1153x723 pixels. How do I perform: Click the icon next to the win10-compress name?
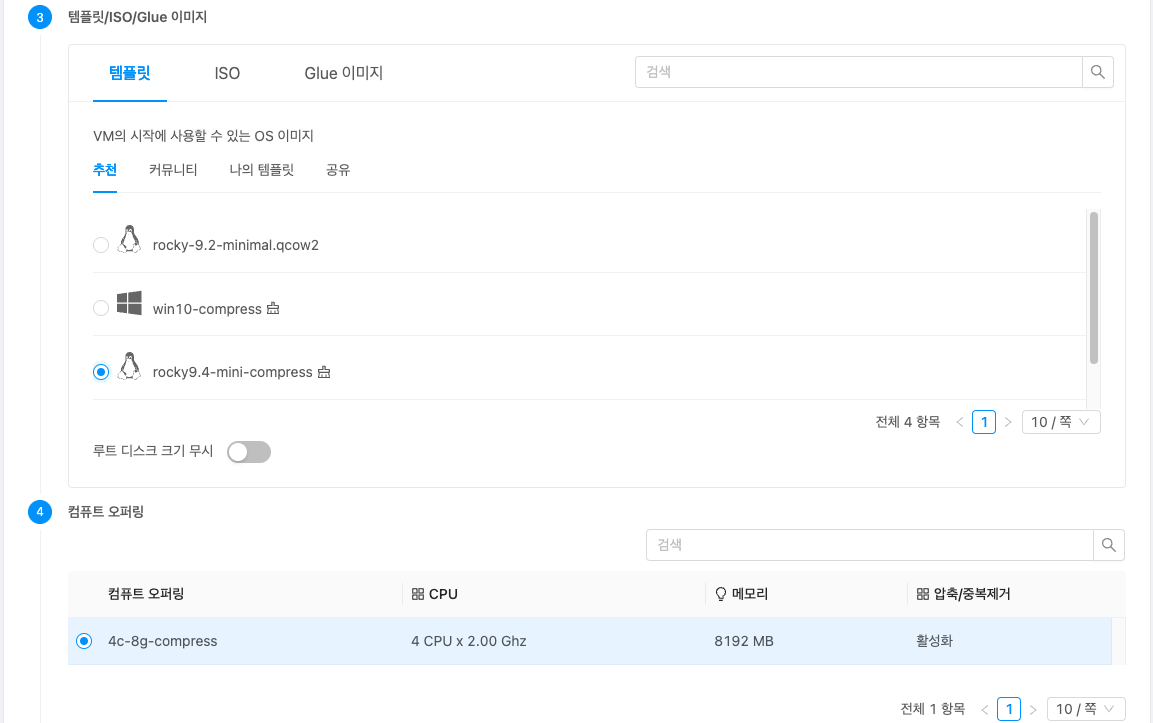273,309
